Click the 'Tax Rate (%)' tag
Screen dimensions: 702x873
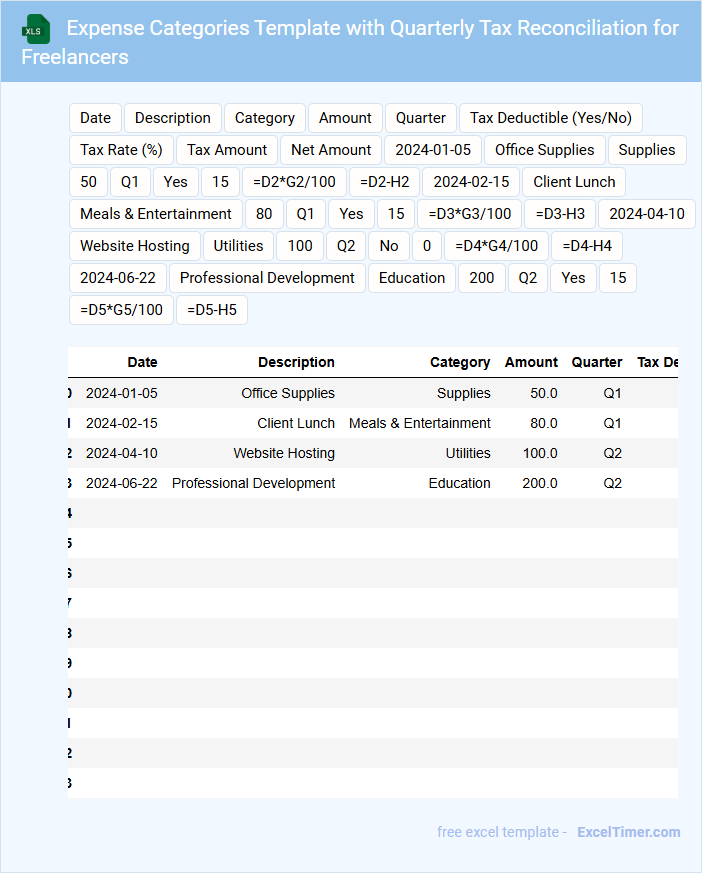121,150
